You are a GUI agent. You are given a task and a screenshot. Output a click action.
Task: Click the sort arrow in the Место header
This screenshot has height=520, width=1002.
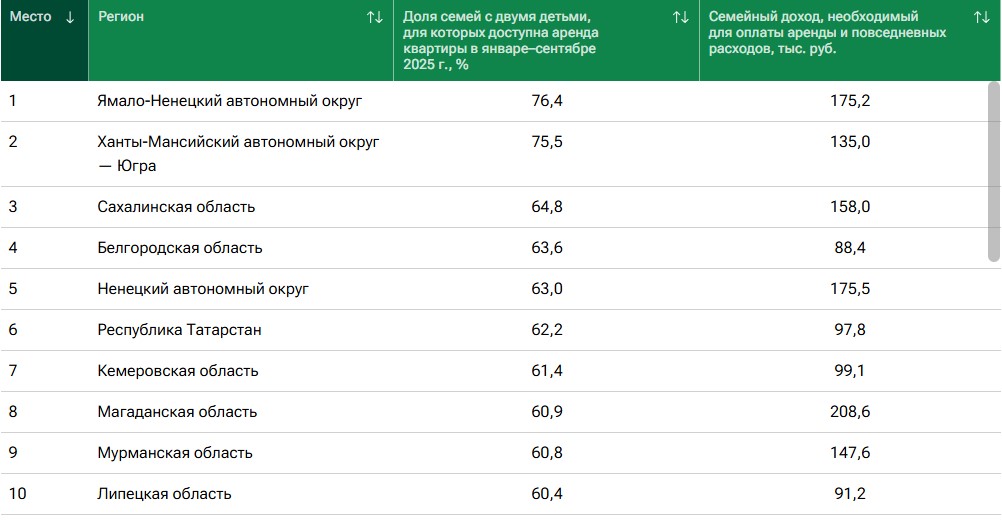pyautogui.click(x=69, y=17)
